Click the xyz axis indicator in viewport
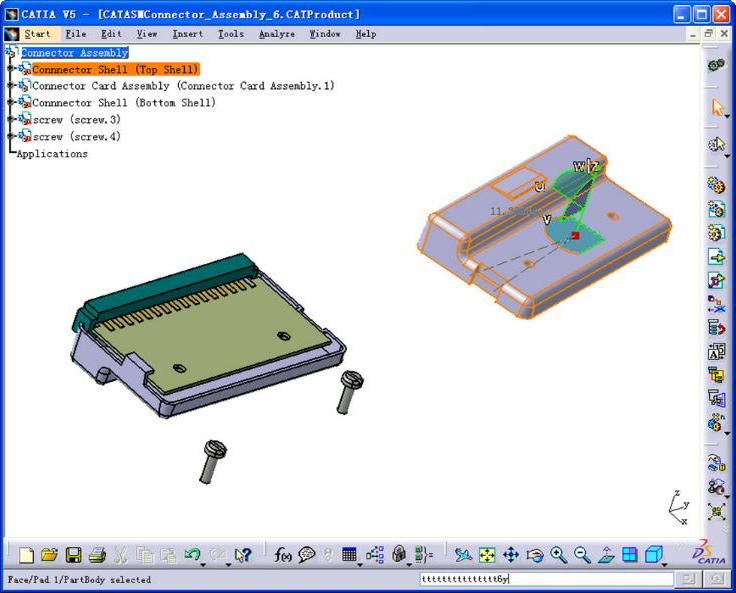 coord(679,508)
